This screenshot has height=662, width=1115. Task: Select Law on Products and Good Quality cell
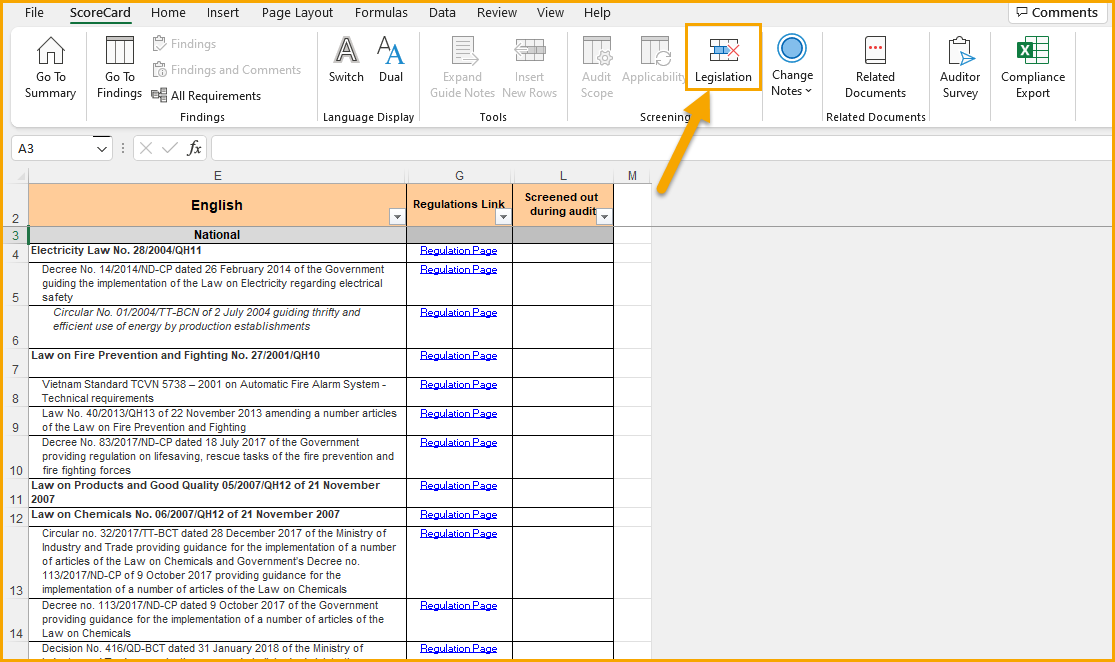(218, 493)
